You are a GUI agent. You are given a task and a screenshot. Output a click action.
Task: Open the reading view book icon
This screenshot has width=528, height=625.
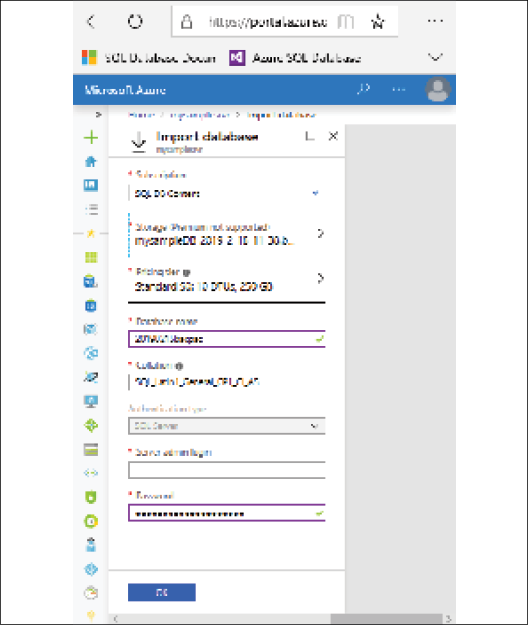tap(345, 22)
